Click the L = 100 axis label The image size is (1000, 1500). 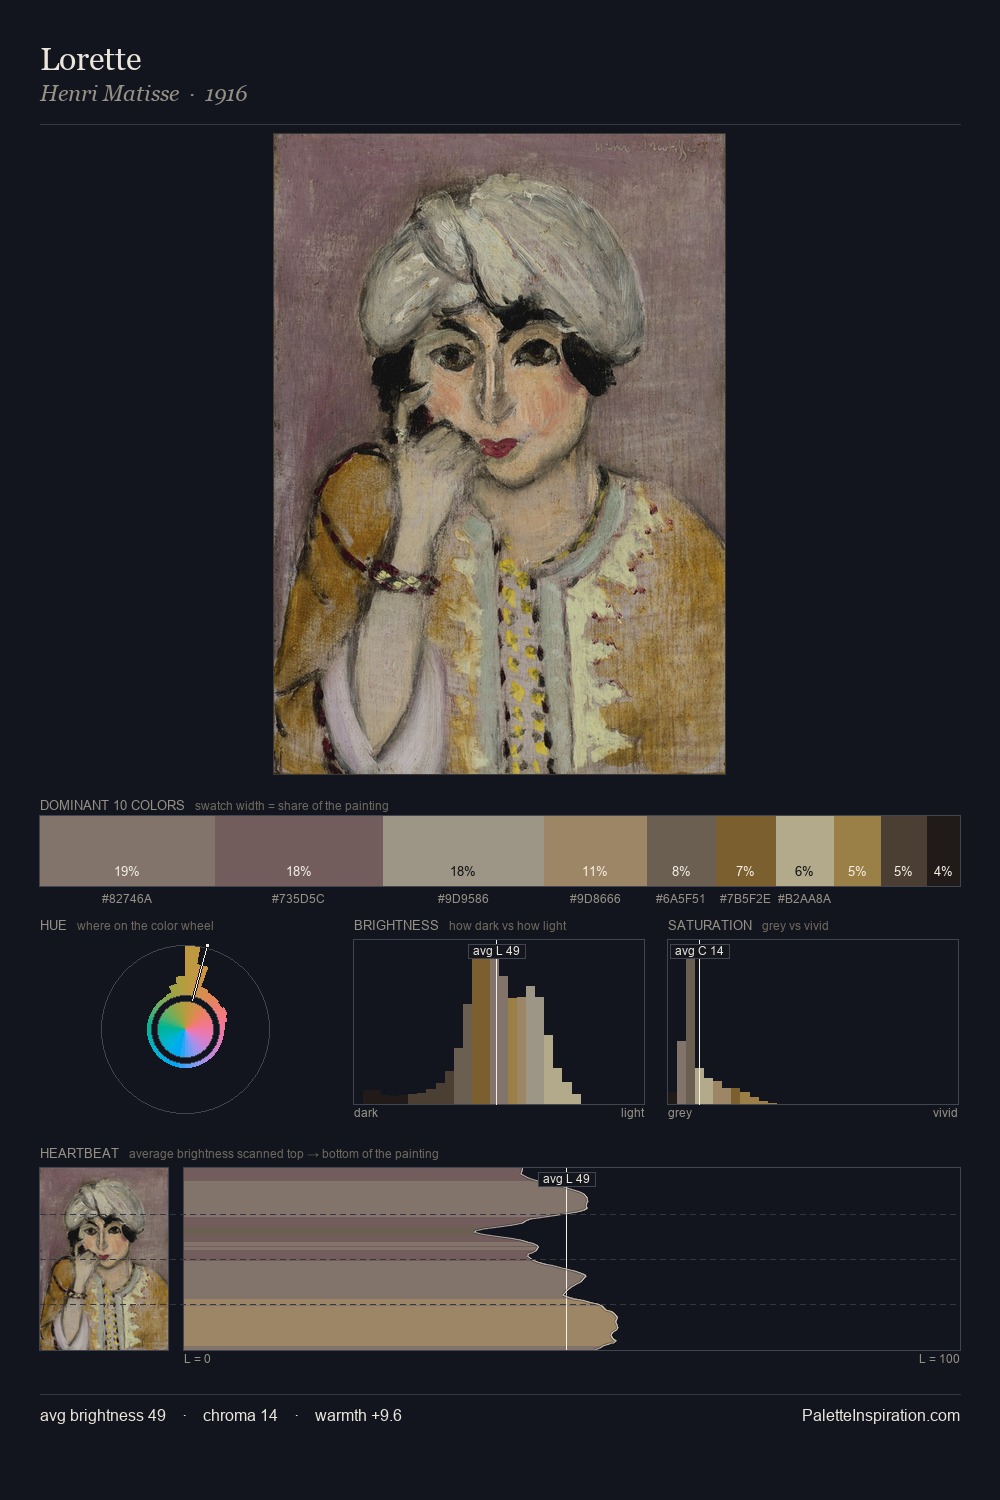point(939,1359)
